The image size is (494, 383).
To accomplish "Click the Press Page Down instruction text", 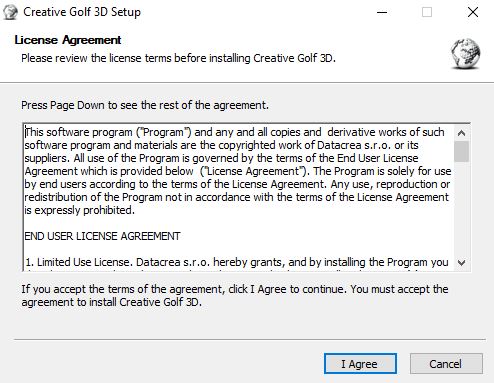I will 145,105.
